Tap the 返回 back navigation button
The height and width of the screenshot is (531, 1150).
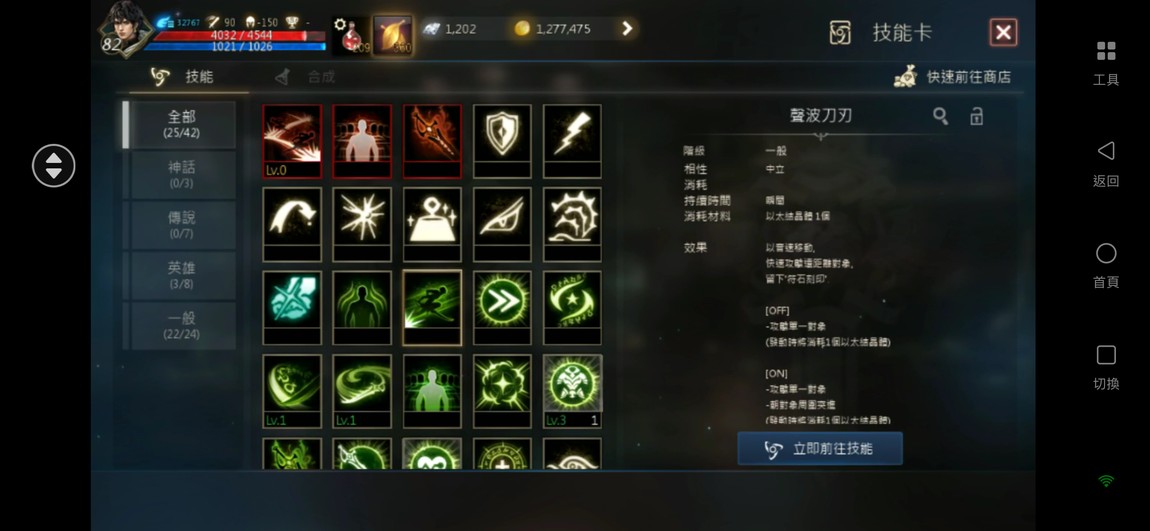(1106, 165)
